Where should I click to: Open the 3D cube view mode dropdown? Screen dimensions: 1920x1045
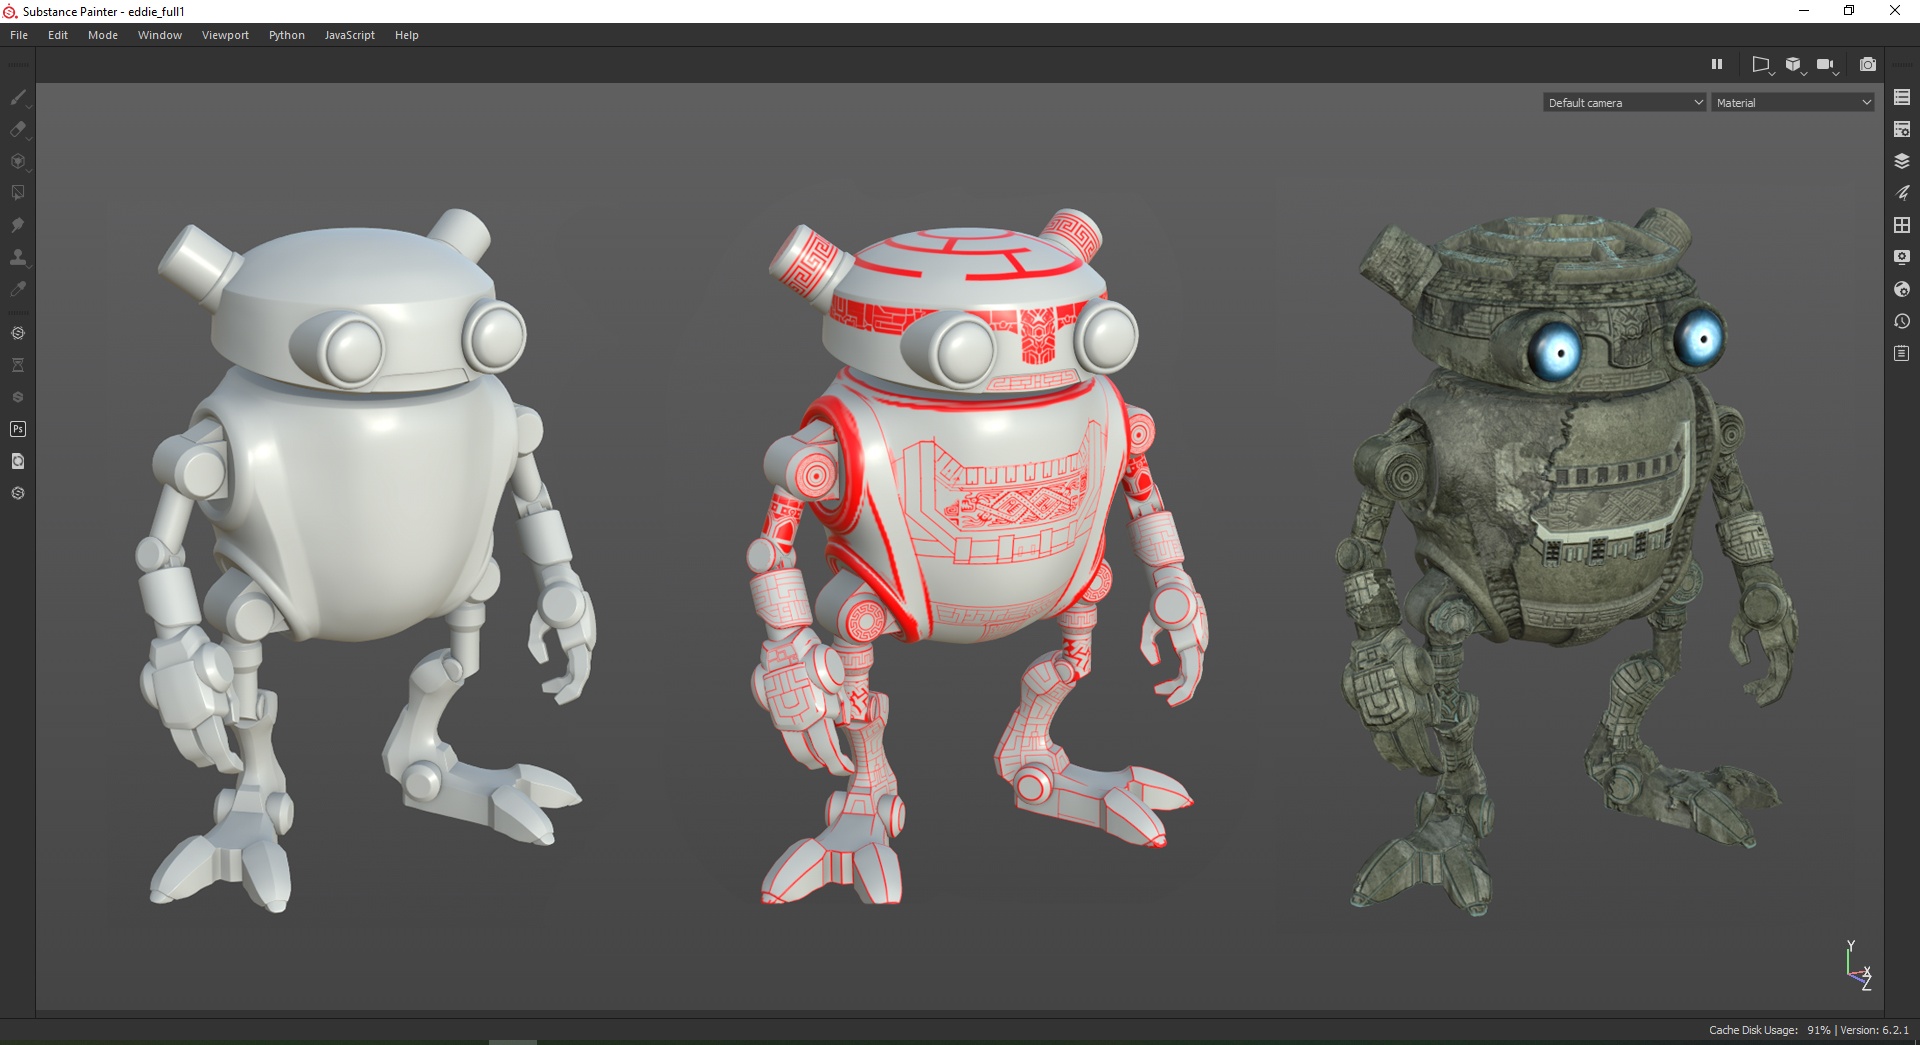(x=1795, y=65)
